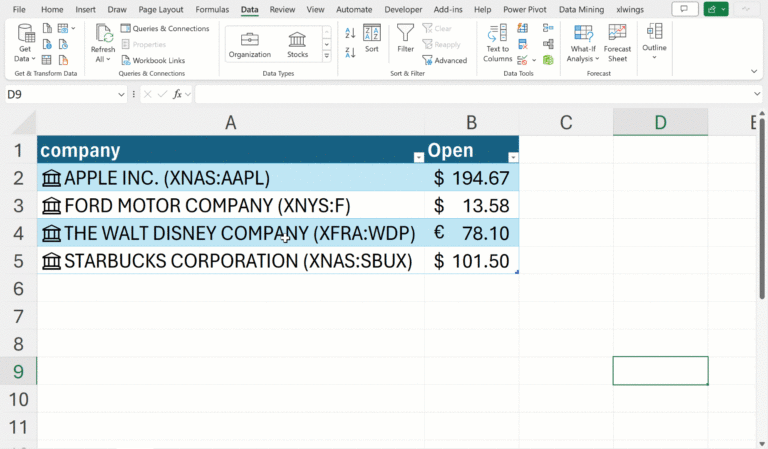Click the Insert Function fx icon
Screen dimensions: 768x449
[178, 94]
